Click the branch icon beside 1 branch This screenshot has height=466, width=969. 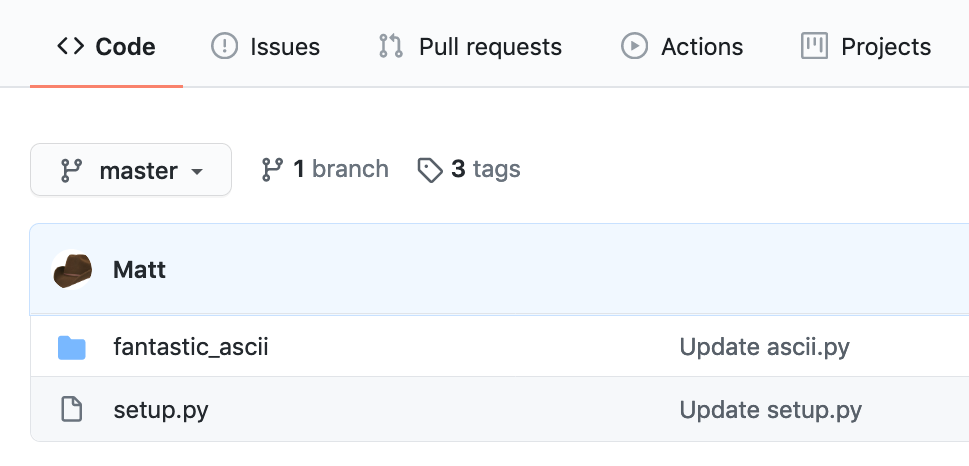click(272, 170)
